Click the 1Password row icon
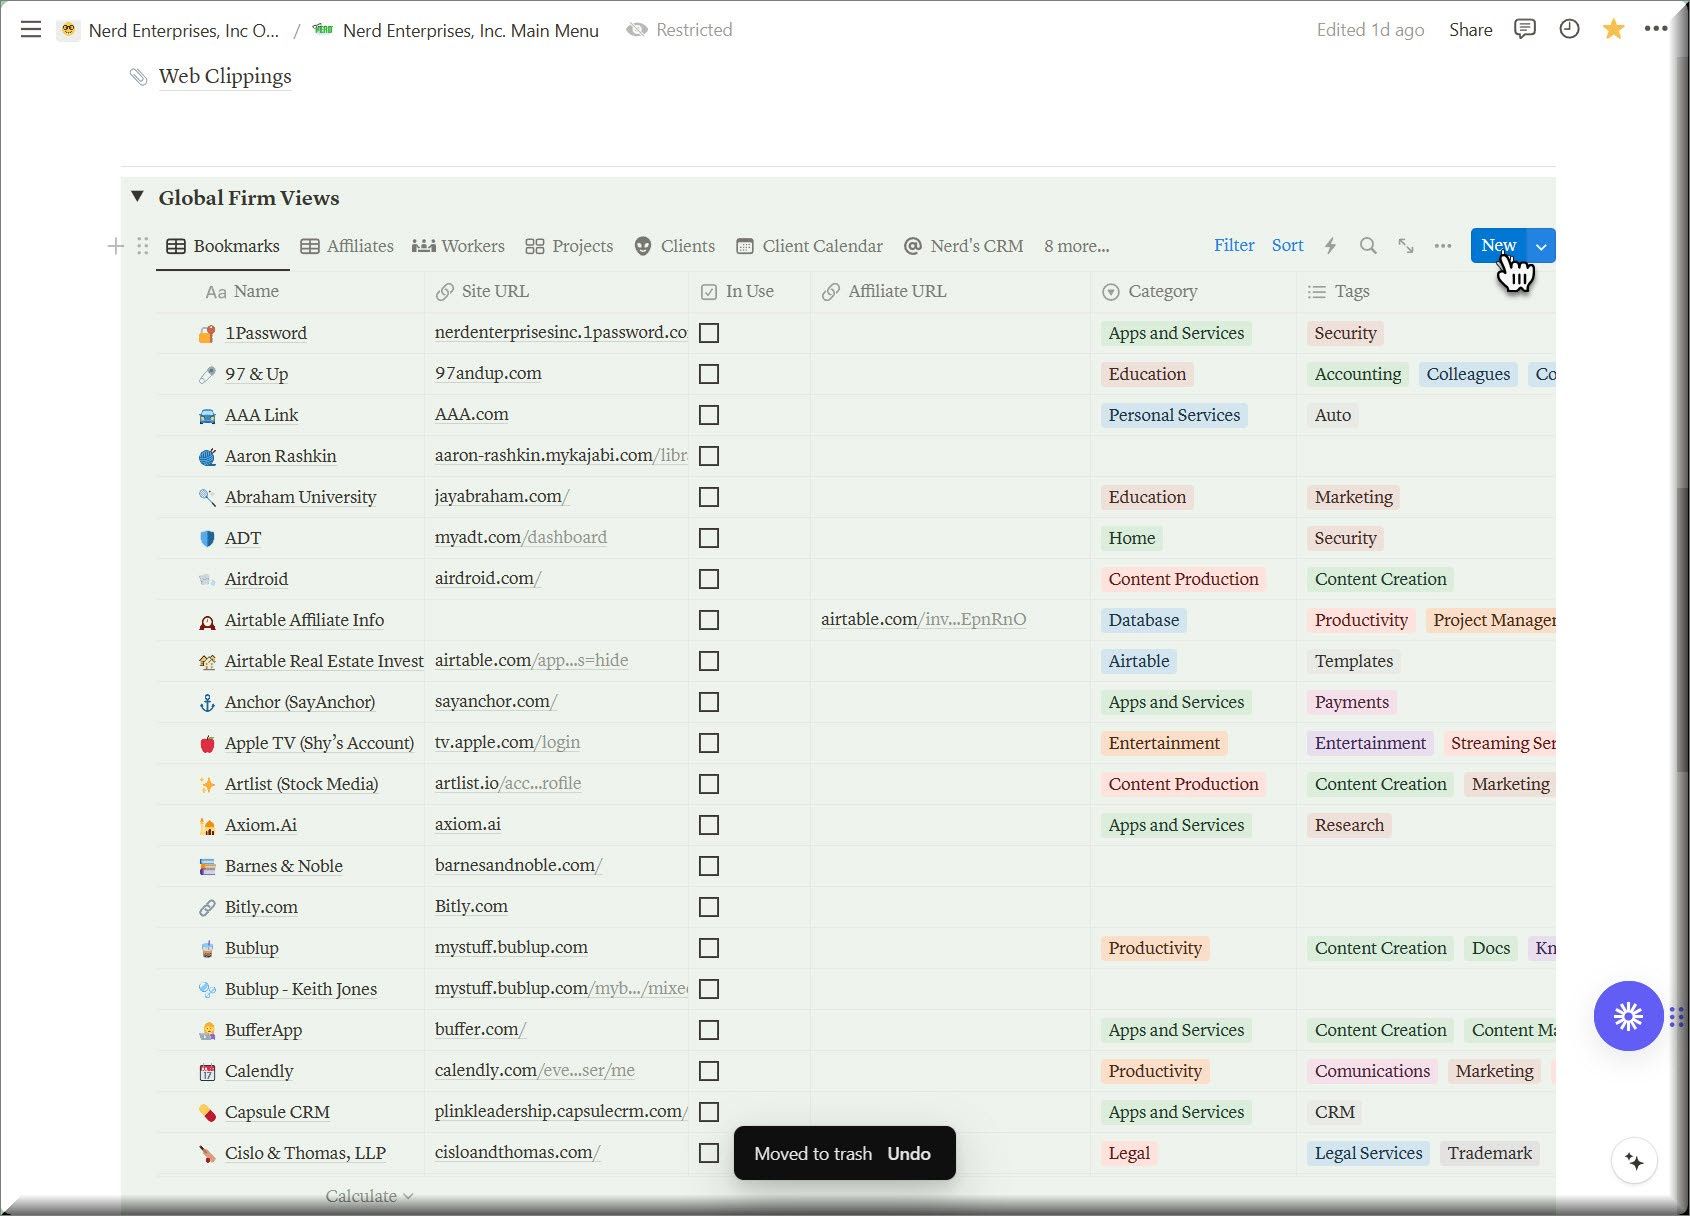 coord(207,334)
